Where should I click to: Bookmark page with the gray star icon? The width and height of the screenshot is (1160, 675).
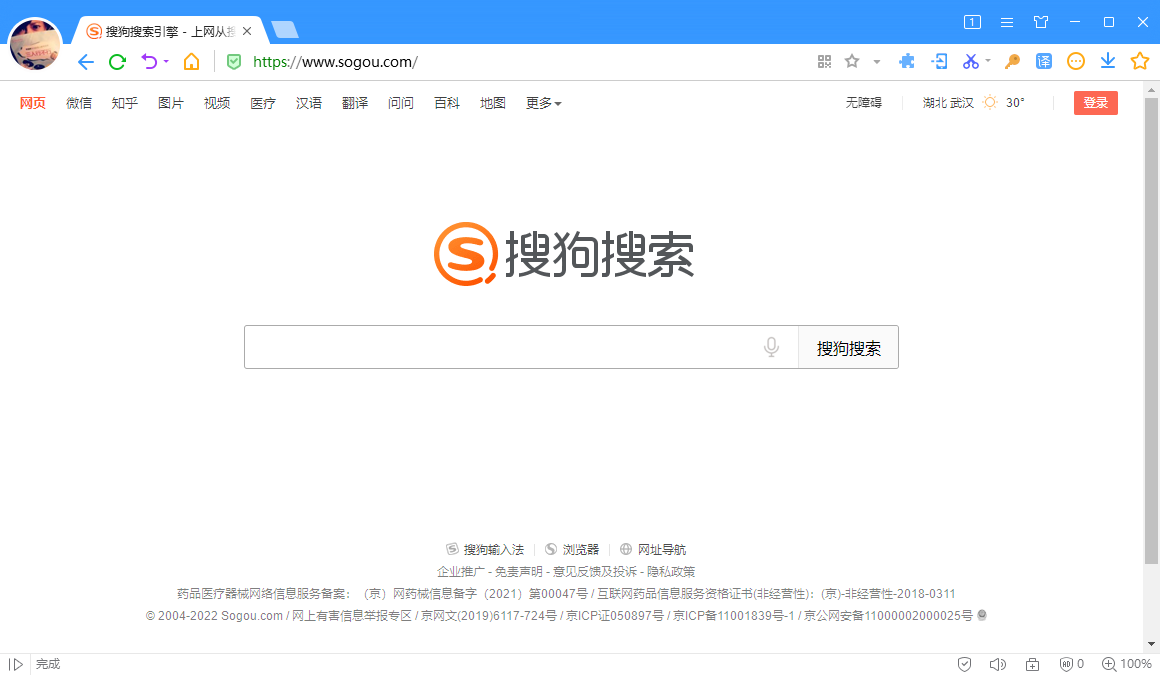tap(852, 61)
